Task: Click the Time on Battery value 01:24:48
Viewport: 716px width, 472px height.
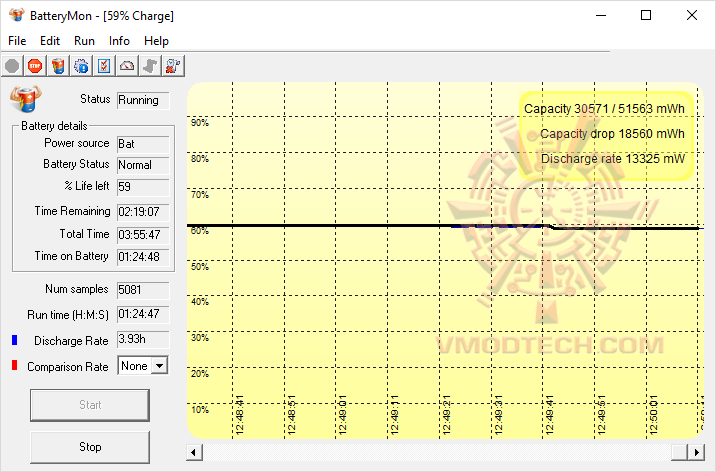Action: click(x=143, y=257)
